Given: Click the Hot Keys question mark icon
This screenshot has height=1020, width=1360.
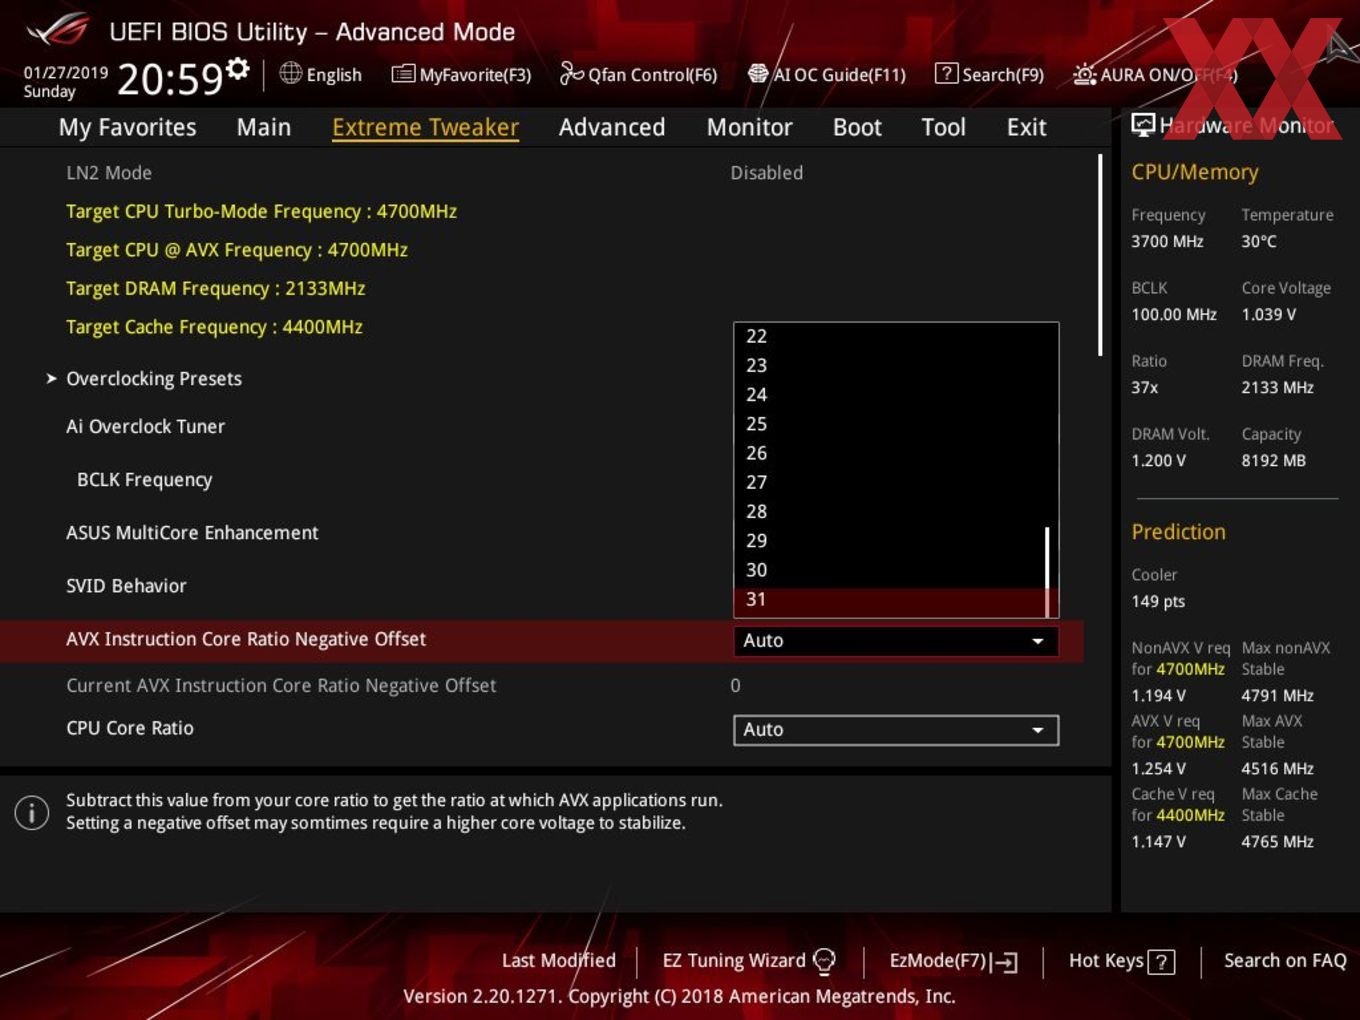Looking at the screenshot, I should coord(1161,962).
